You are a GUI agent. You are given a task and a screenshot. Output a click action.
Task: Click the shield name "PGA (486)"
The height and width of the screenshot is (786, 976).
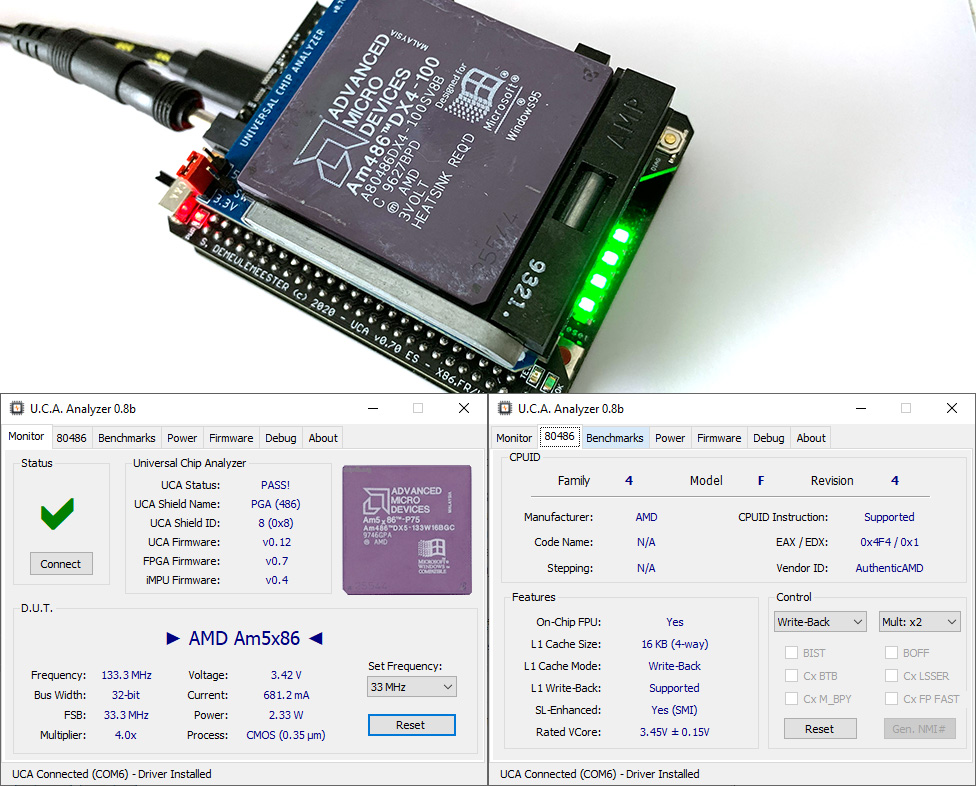click(x=276, y=504)
